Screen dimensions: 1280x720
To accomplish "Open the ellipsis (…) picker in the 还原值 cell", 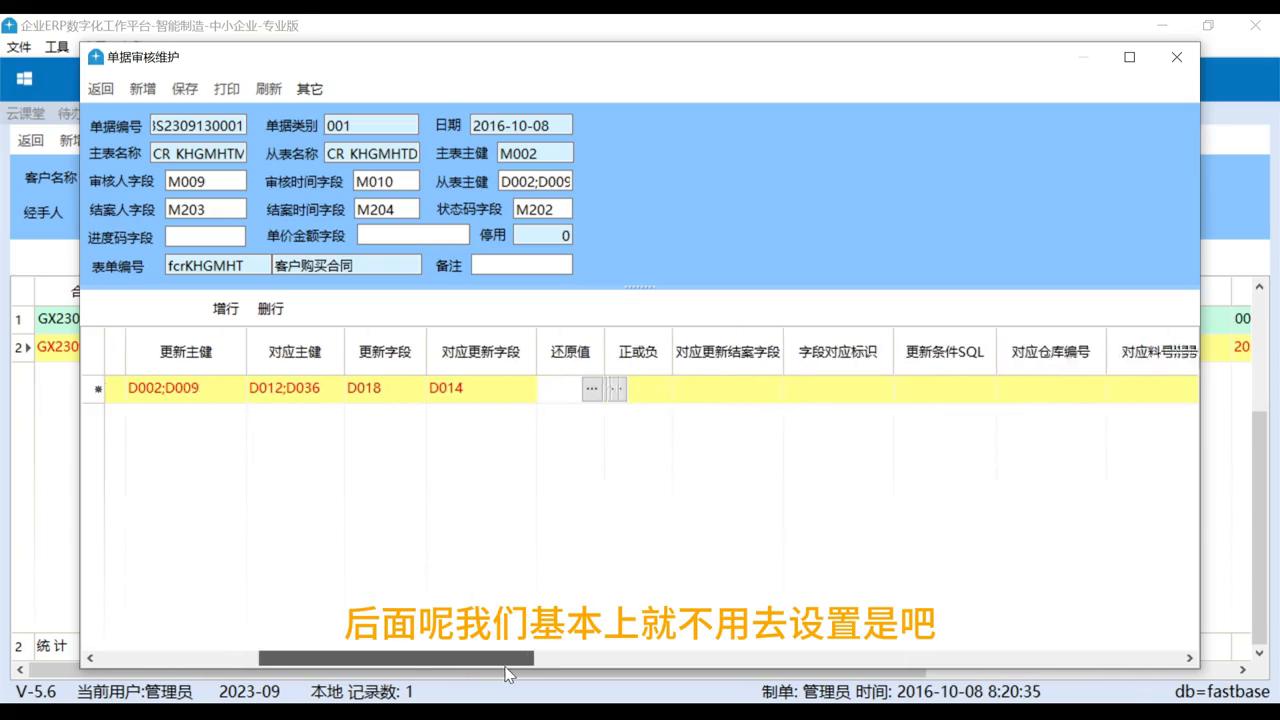I will (592, 388).
